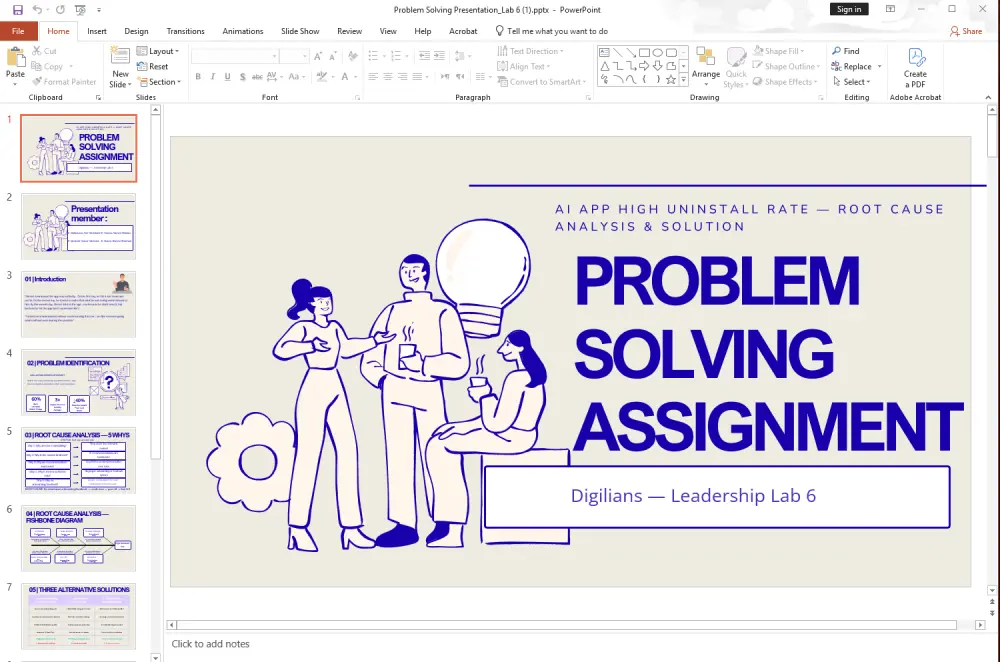Image resolution: width=1000 pixels, height=662 pixels.
Task: Open the Section dropdown
Action: click(159, 82)
